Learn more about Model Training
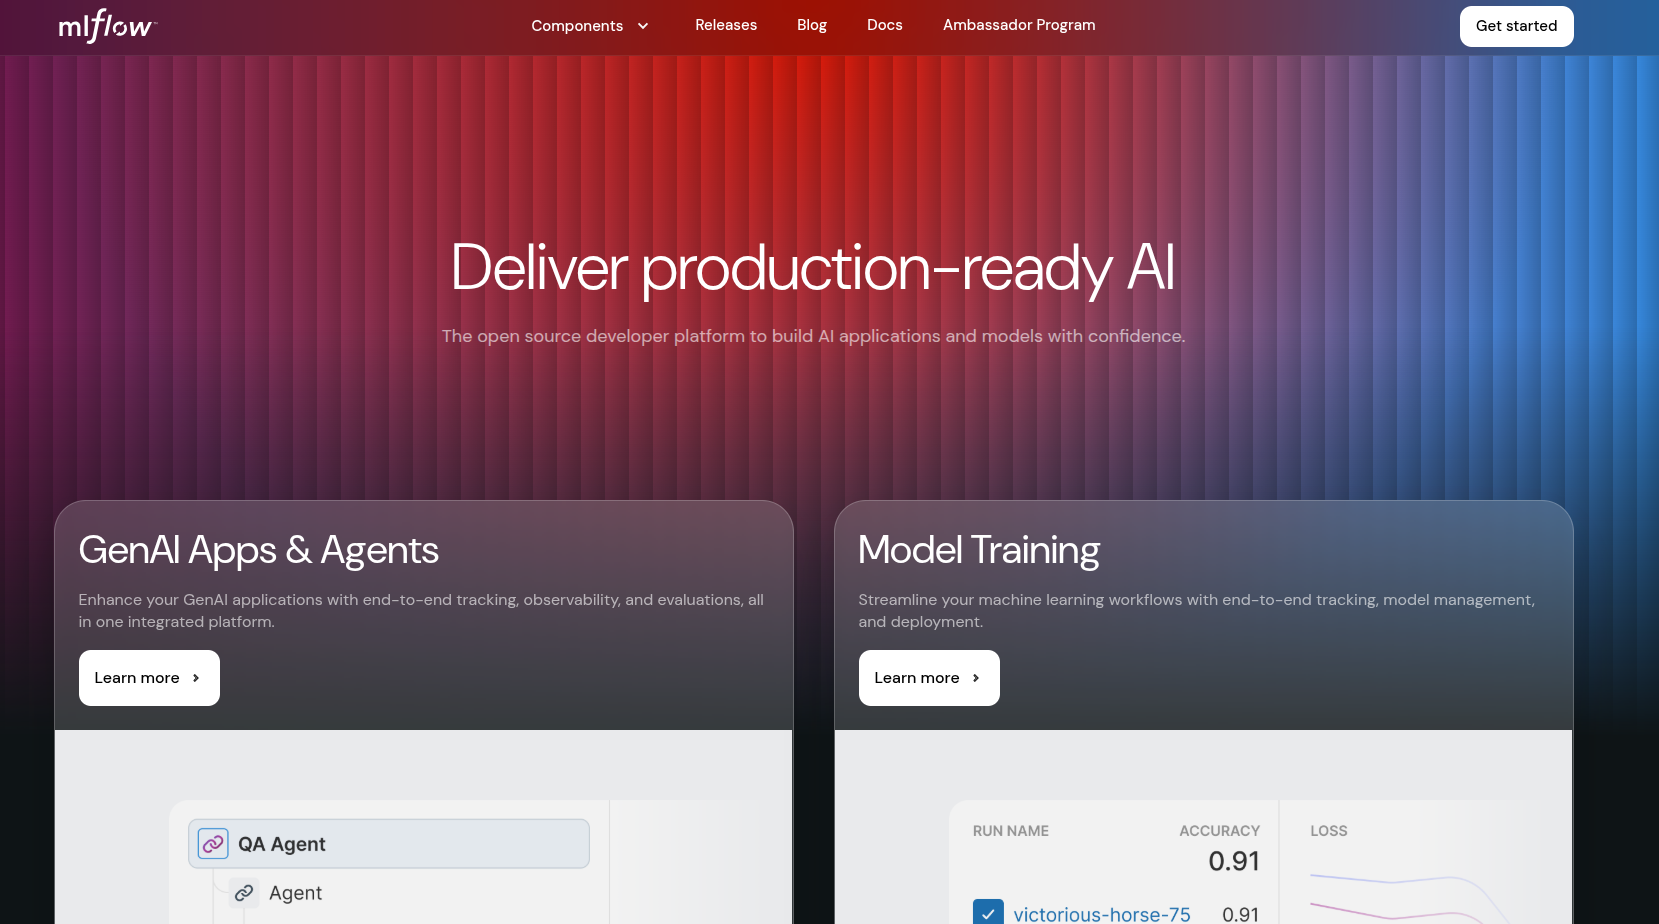Image resolution: width=1659 pixels, height=924 pixels. point(928,678)
